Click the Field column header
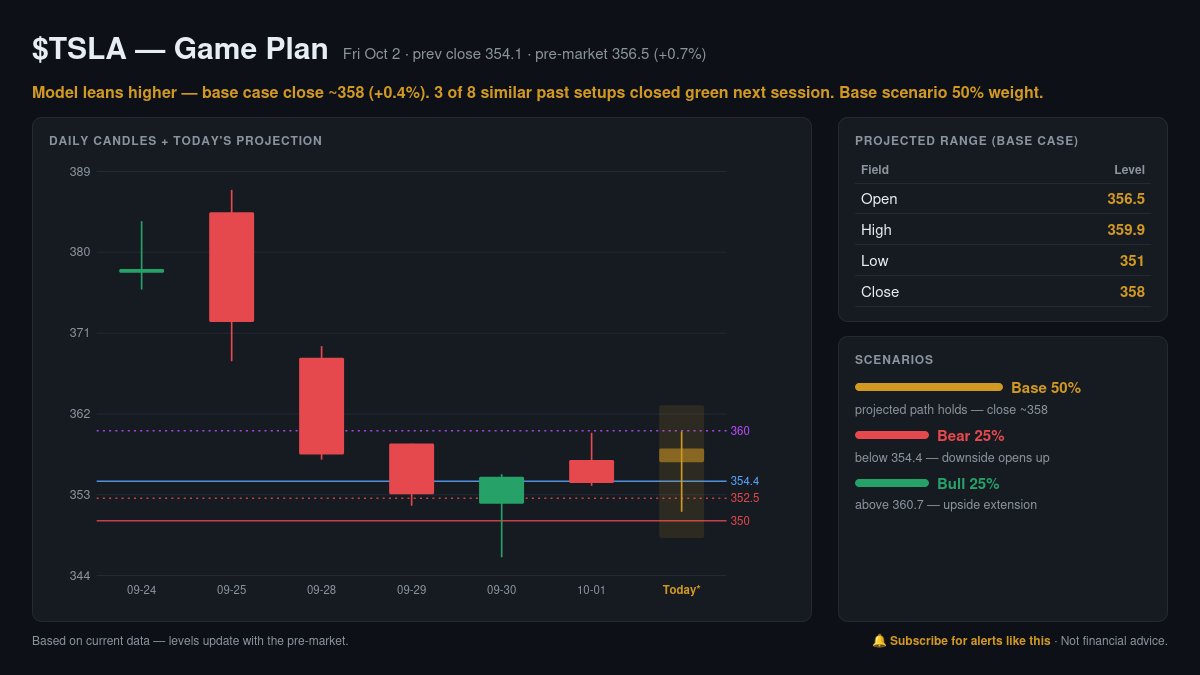This screenshot has width=1200, height=675. 875,170
